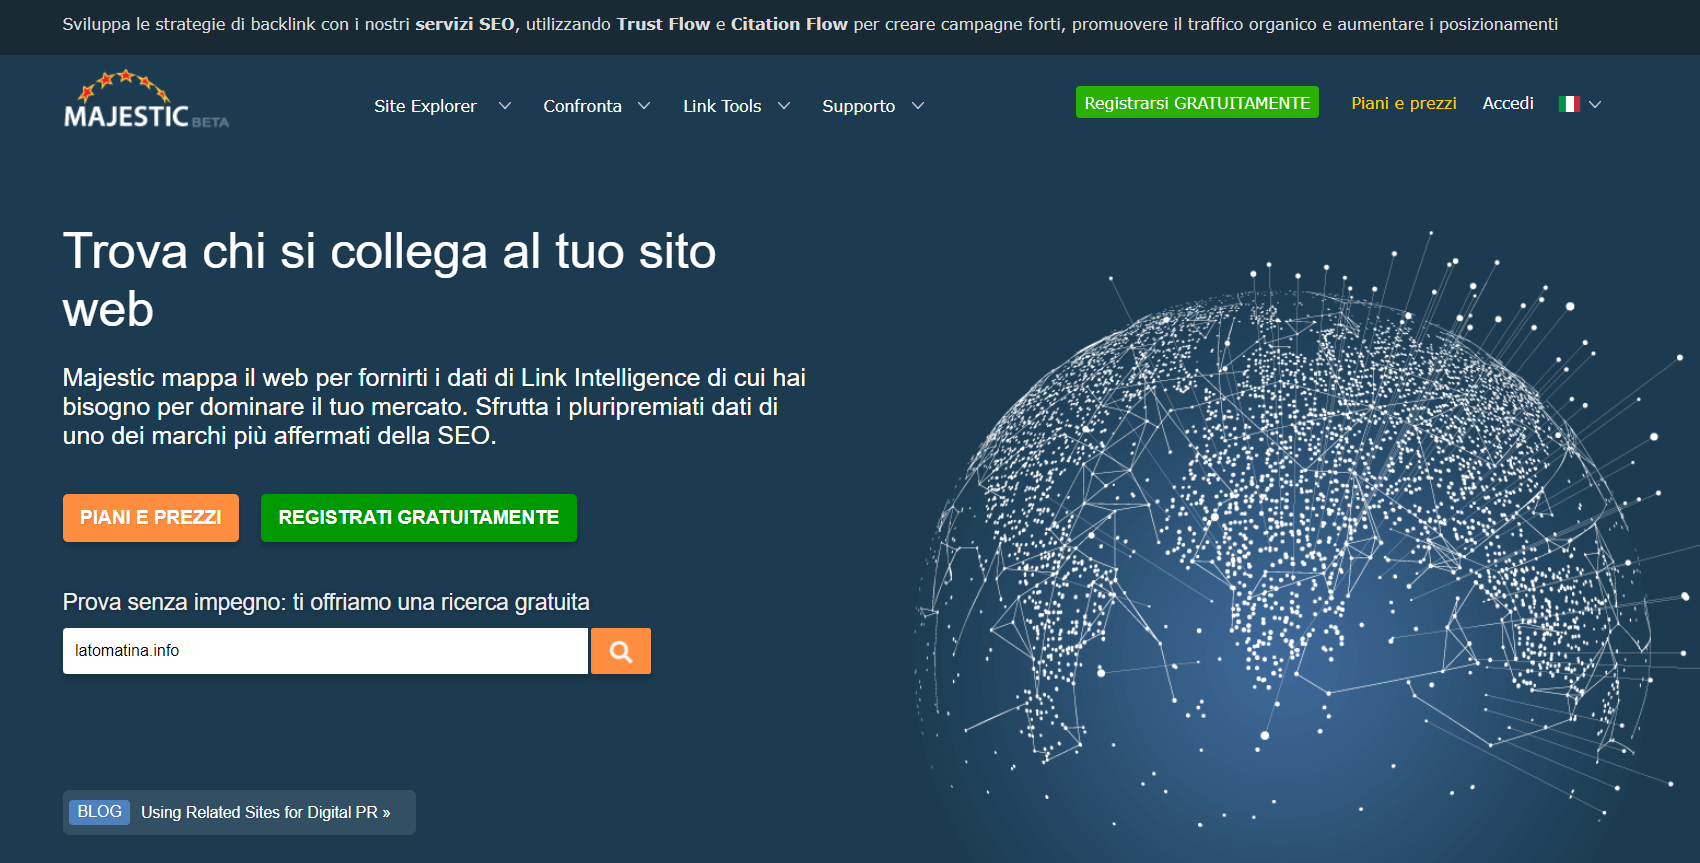
Task: Expand the language dropdown chevron
Action: pos(1595,104)
